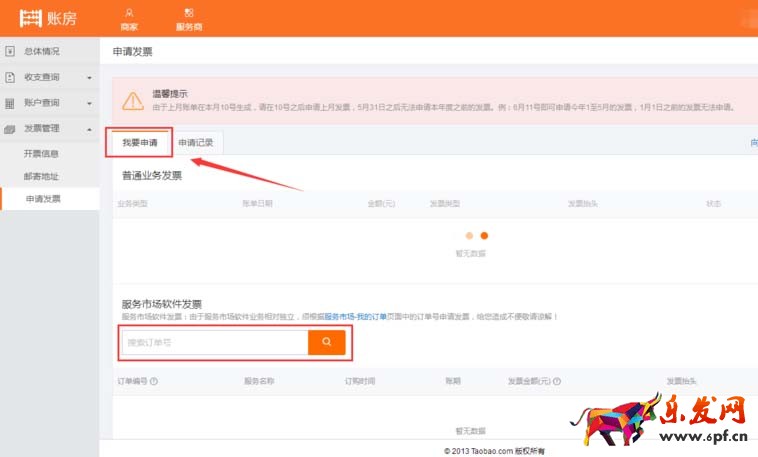
Task: Click help icon beside 订单编号 column
Action: 154,381
